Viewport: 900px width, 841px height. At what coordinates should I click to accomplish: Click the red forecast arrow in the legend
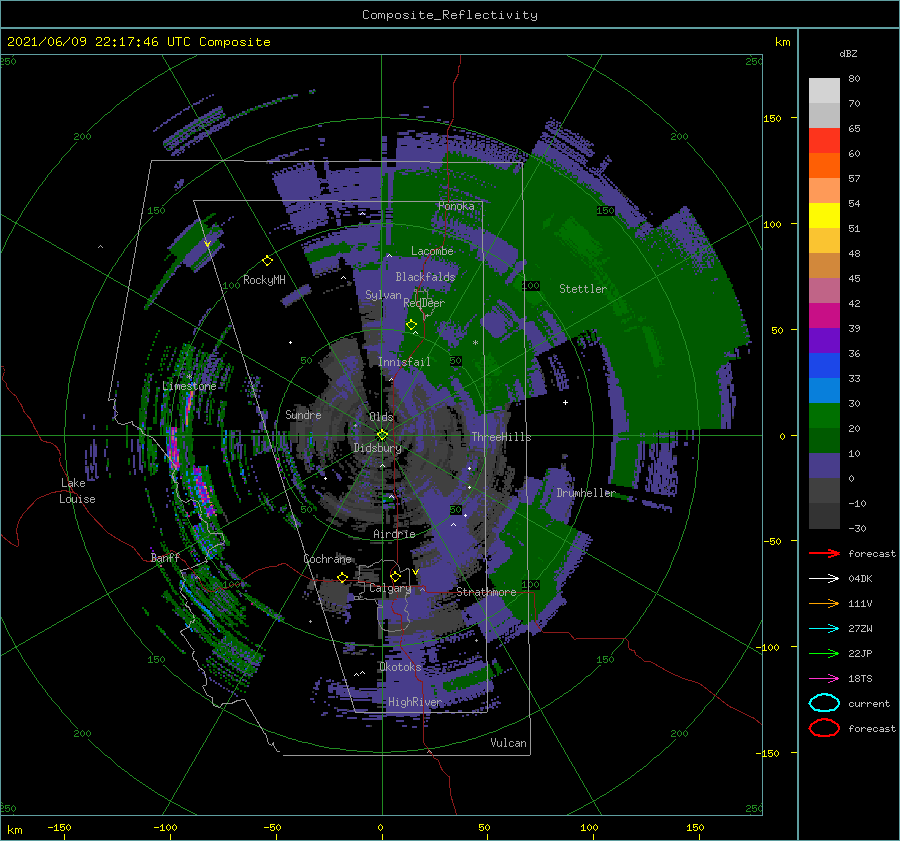tap(824, 553)
